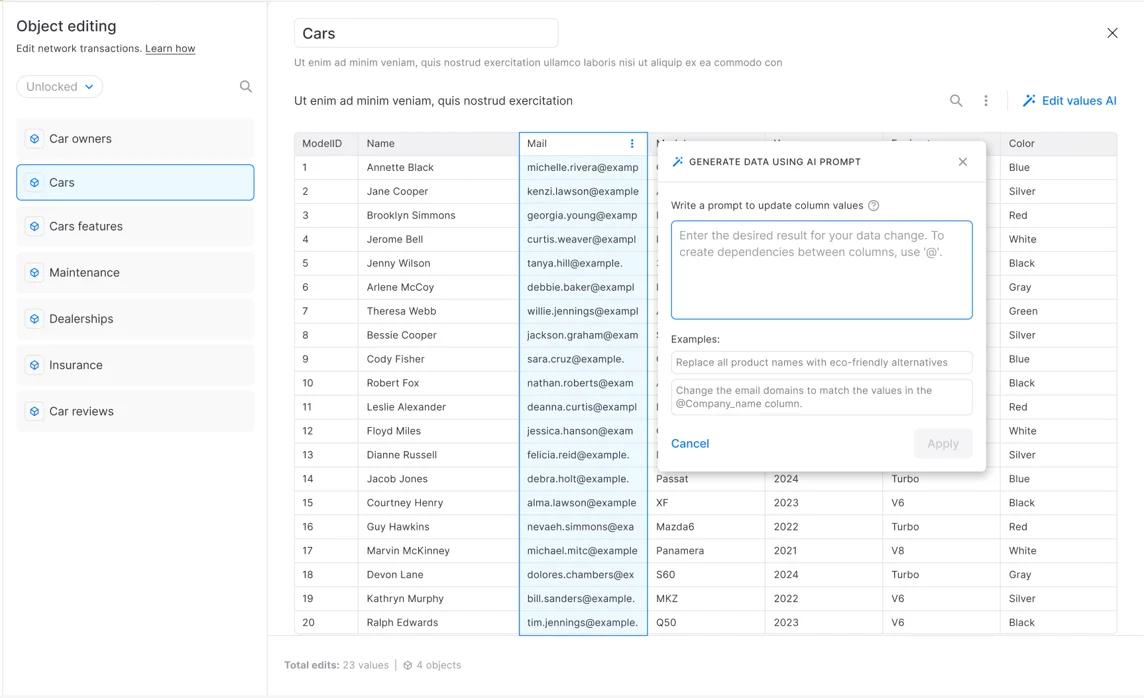Click the sidebar search magnifier icon
The width and height of the screenshot is (1144, 698).
(246, 87)
